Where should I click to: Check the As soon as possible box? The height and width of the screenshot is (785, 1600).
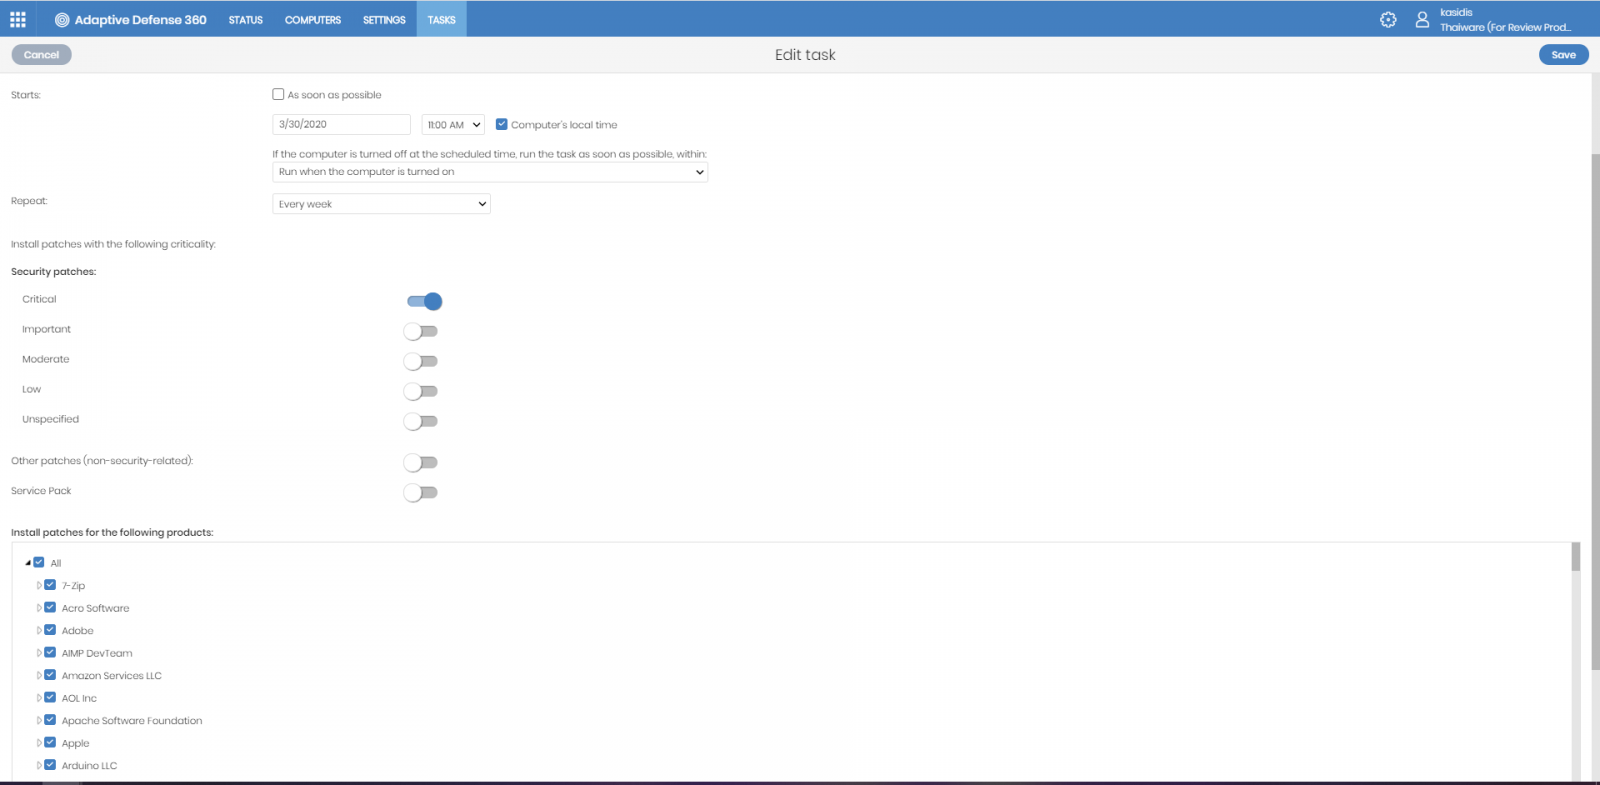[278, 94]
